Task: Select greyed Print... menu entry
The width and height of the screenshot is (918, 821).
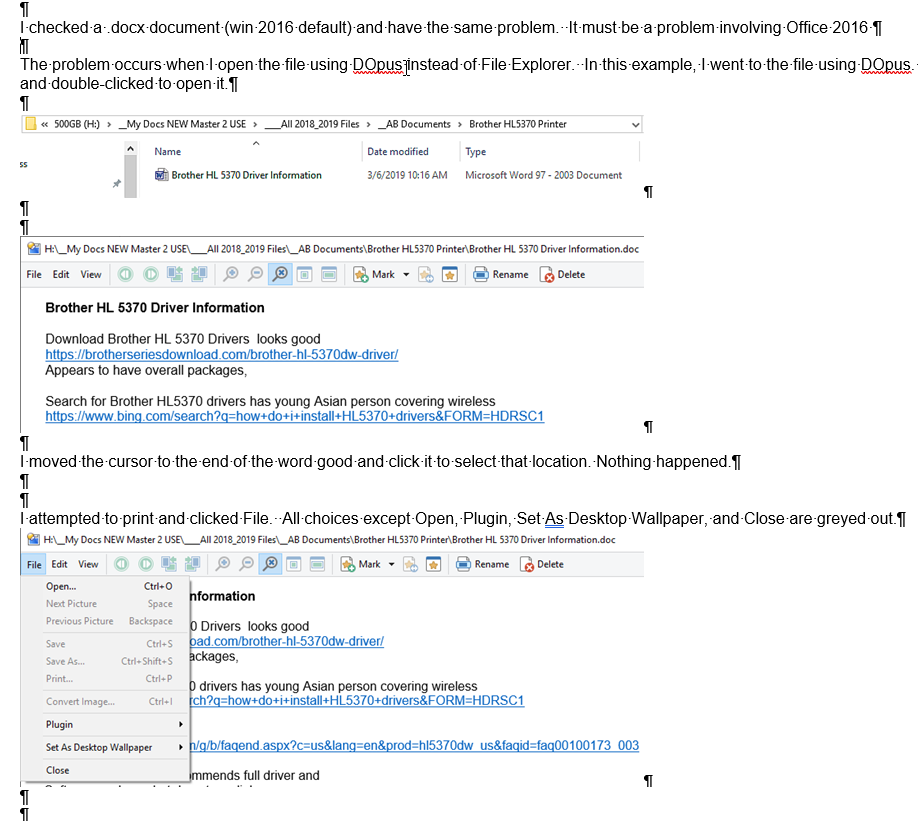Action: click(105, 679)
